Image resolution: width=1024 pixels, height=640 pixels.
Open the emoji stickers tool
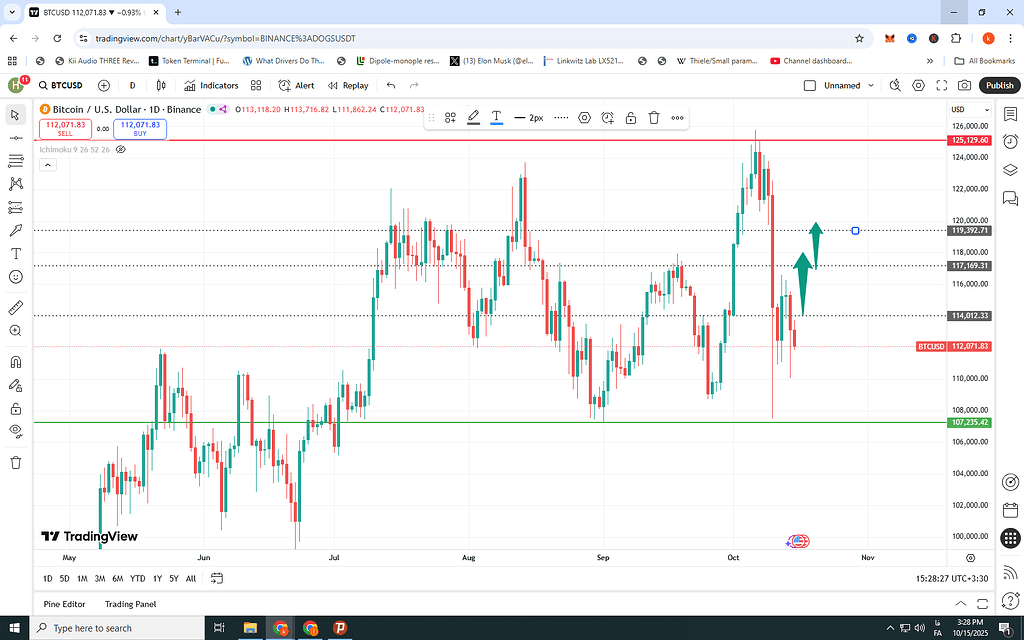point(15,276)
